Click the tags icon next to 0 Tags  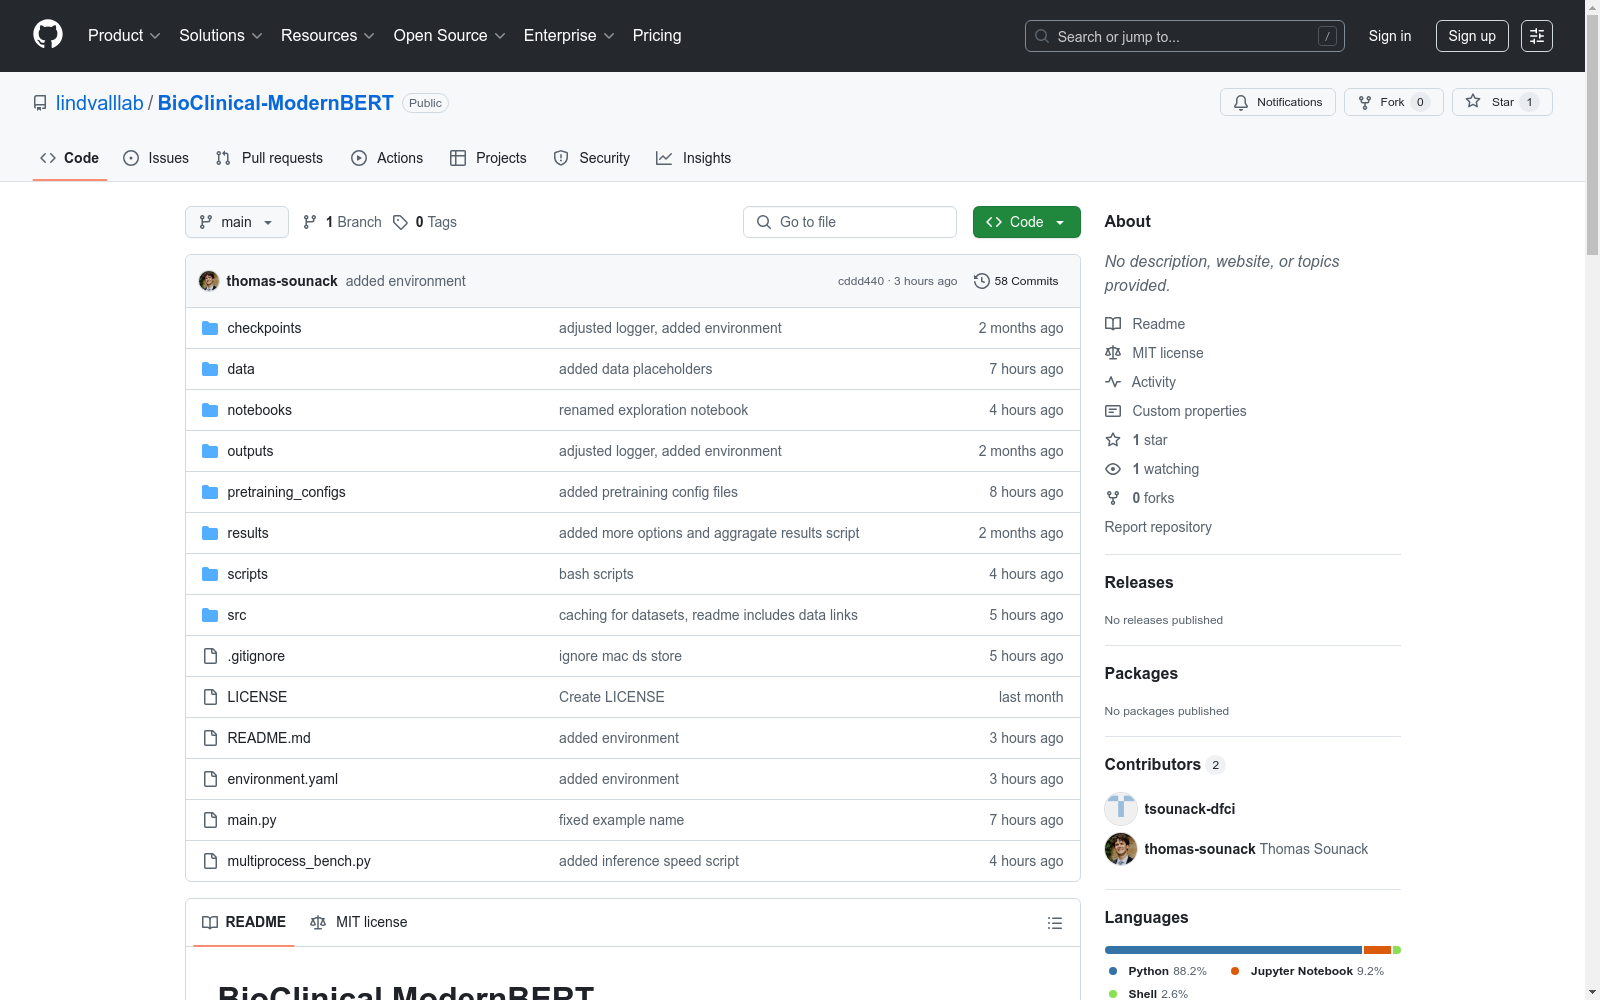tap(400, 222)
